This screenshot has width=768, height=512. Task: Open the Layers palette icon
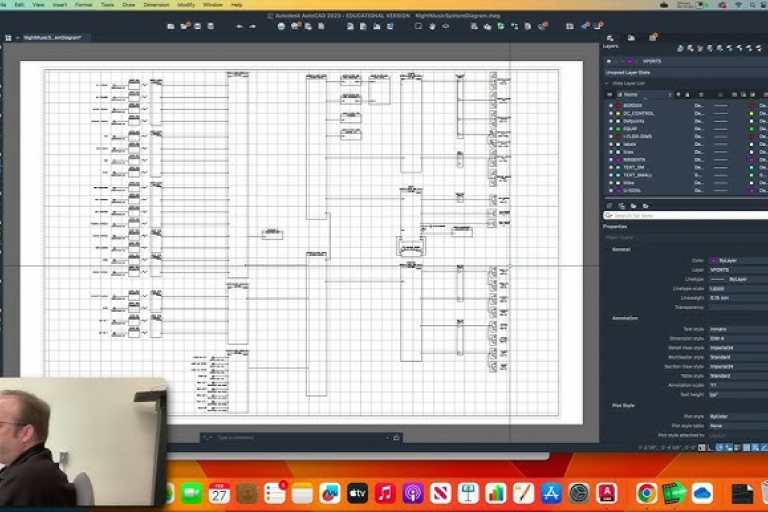tap(610, 38)
